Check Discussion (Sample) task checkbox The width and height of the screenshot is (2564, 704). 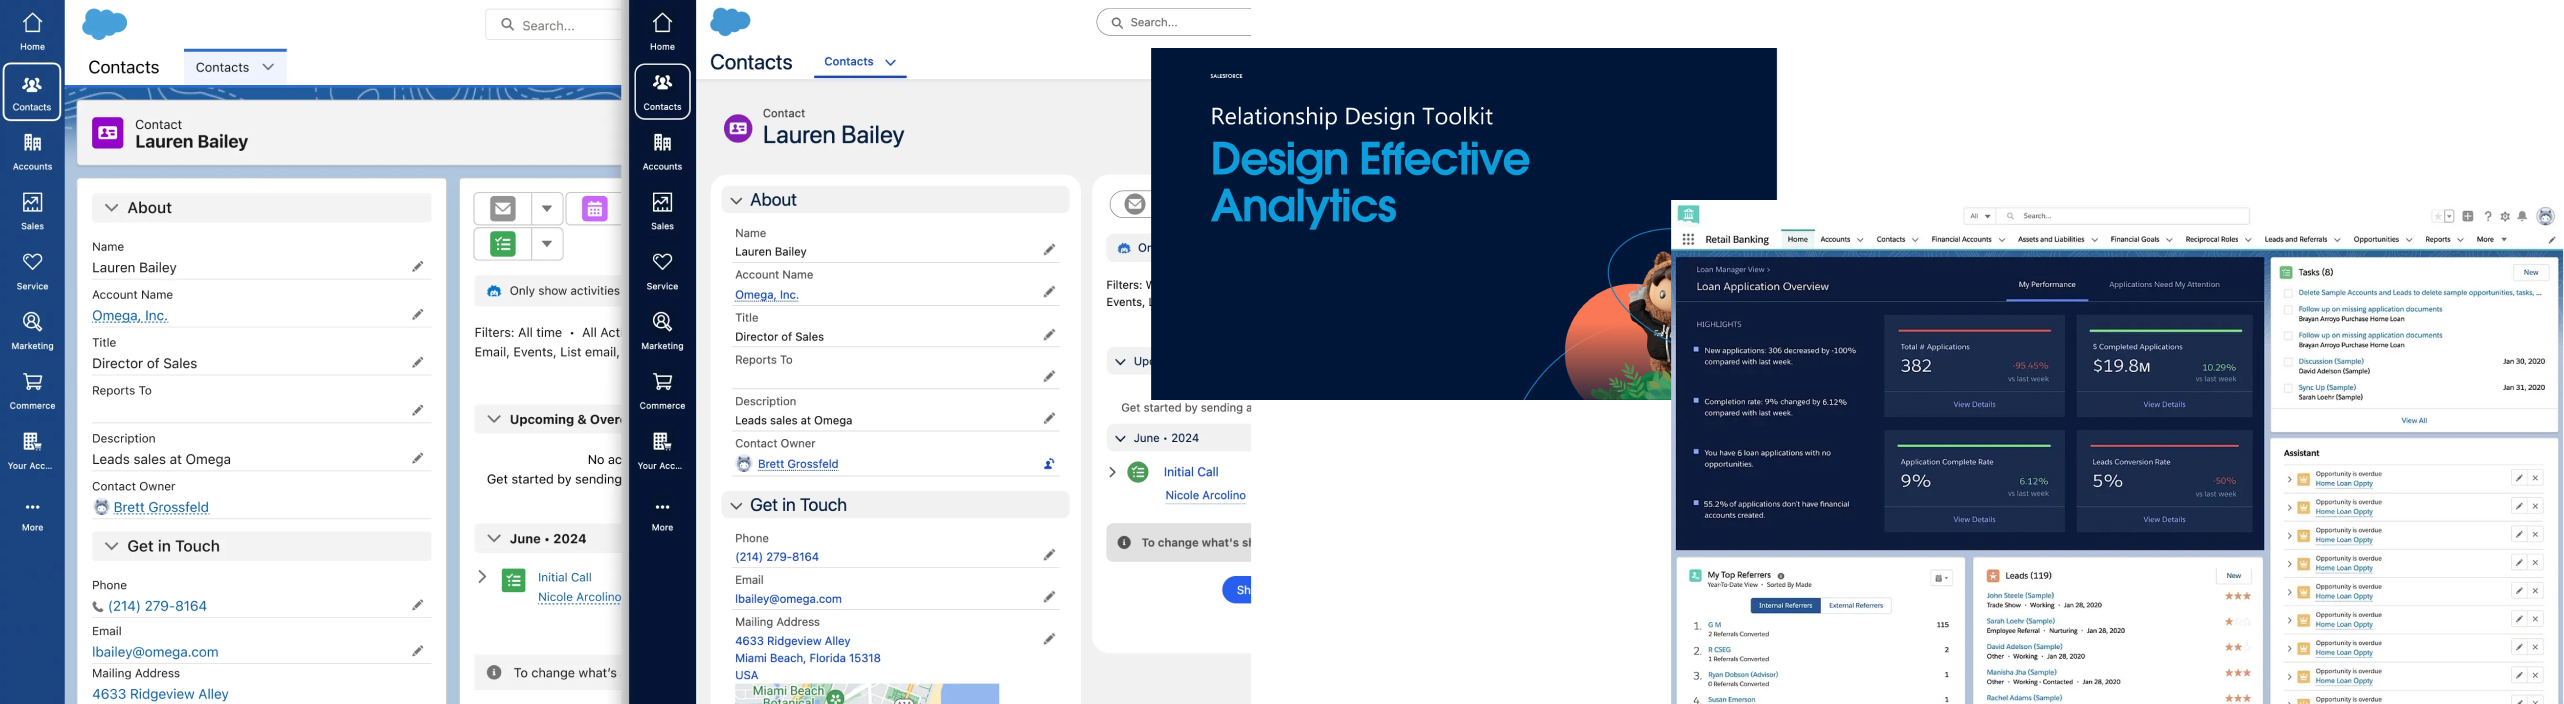click(2288, 362)
